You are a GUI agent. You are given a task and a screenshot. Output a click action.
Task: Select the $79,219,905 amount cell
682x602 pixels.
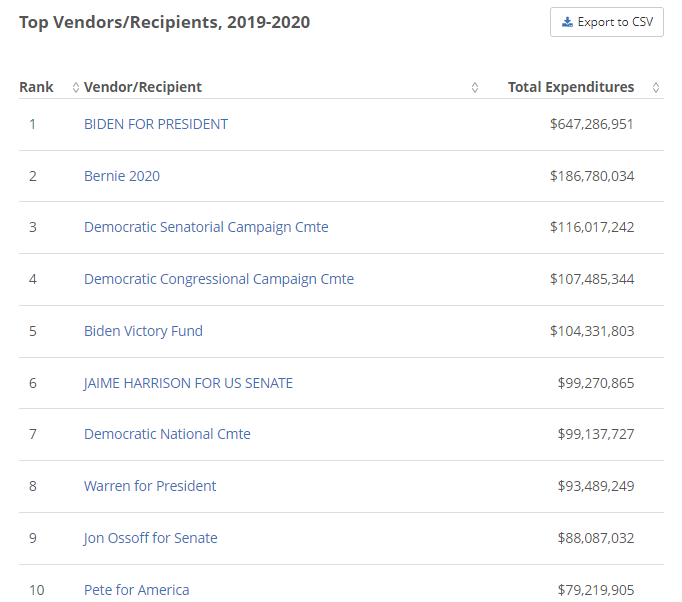click(x=596, y=590)
